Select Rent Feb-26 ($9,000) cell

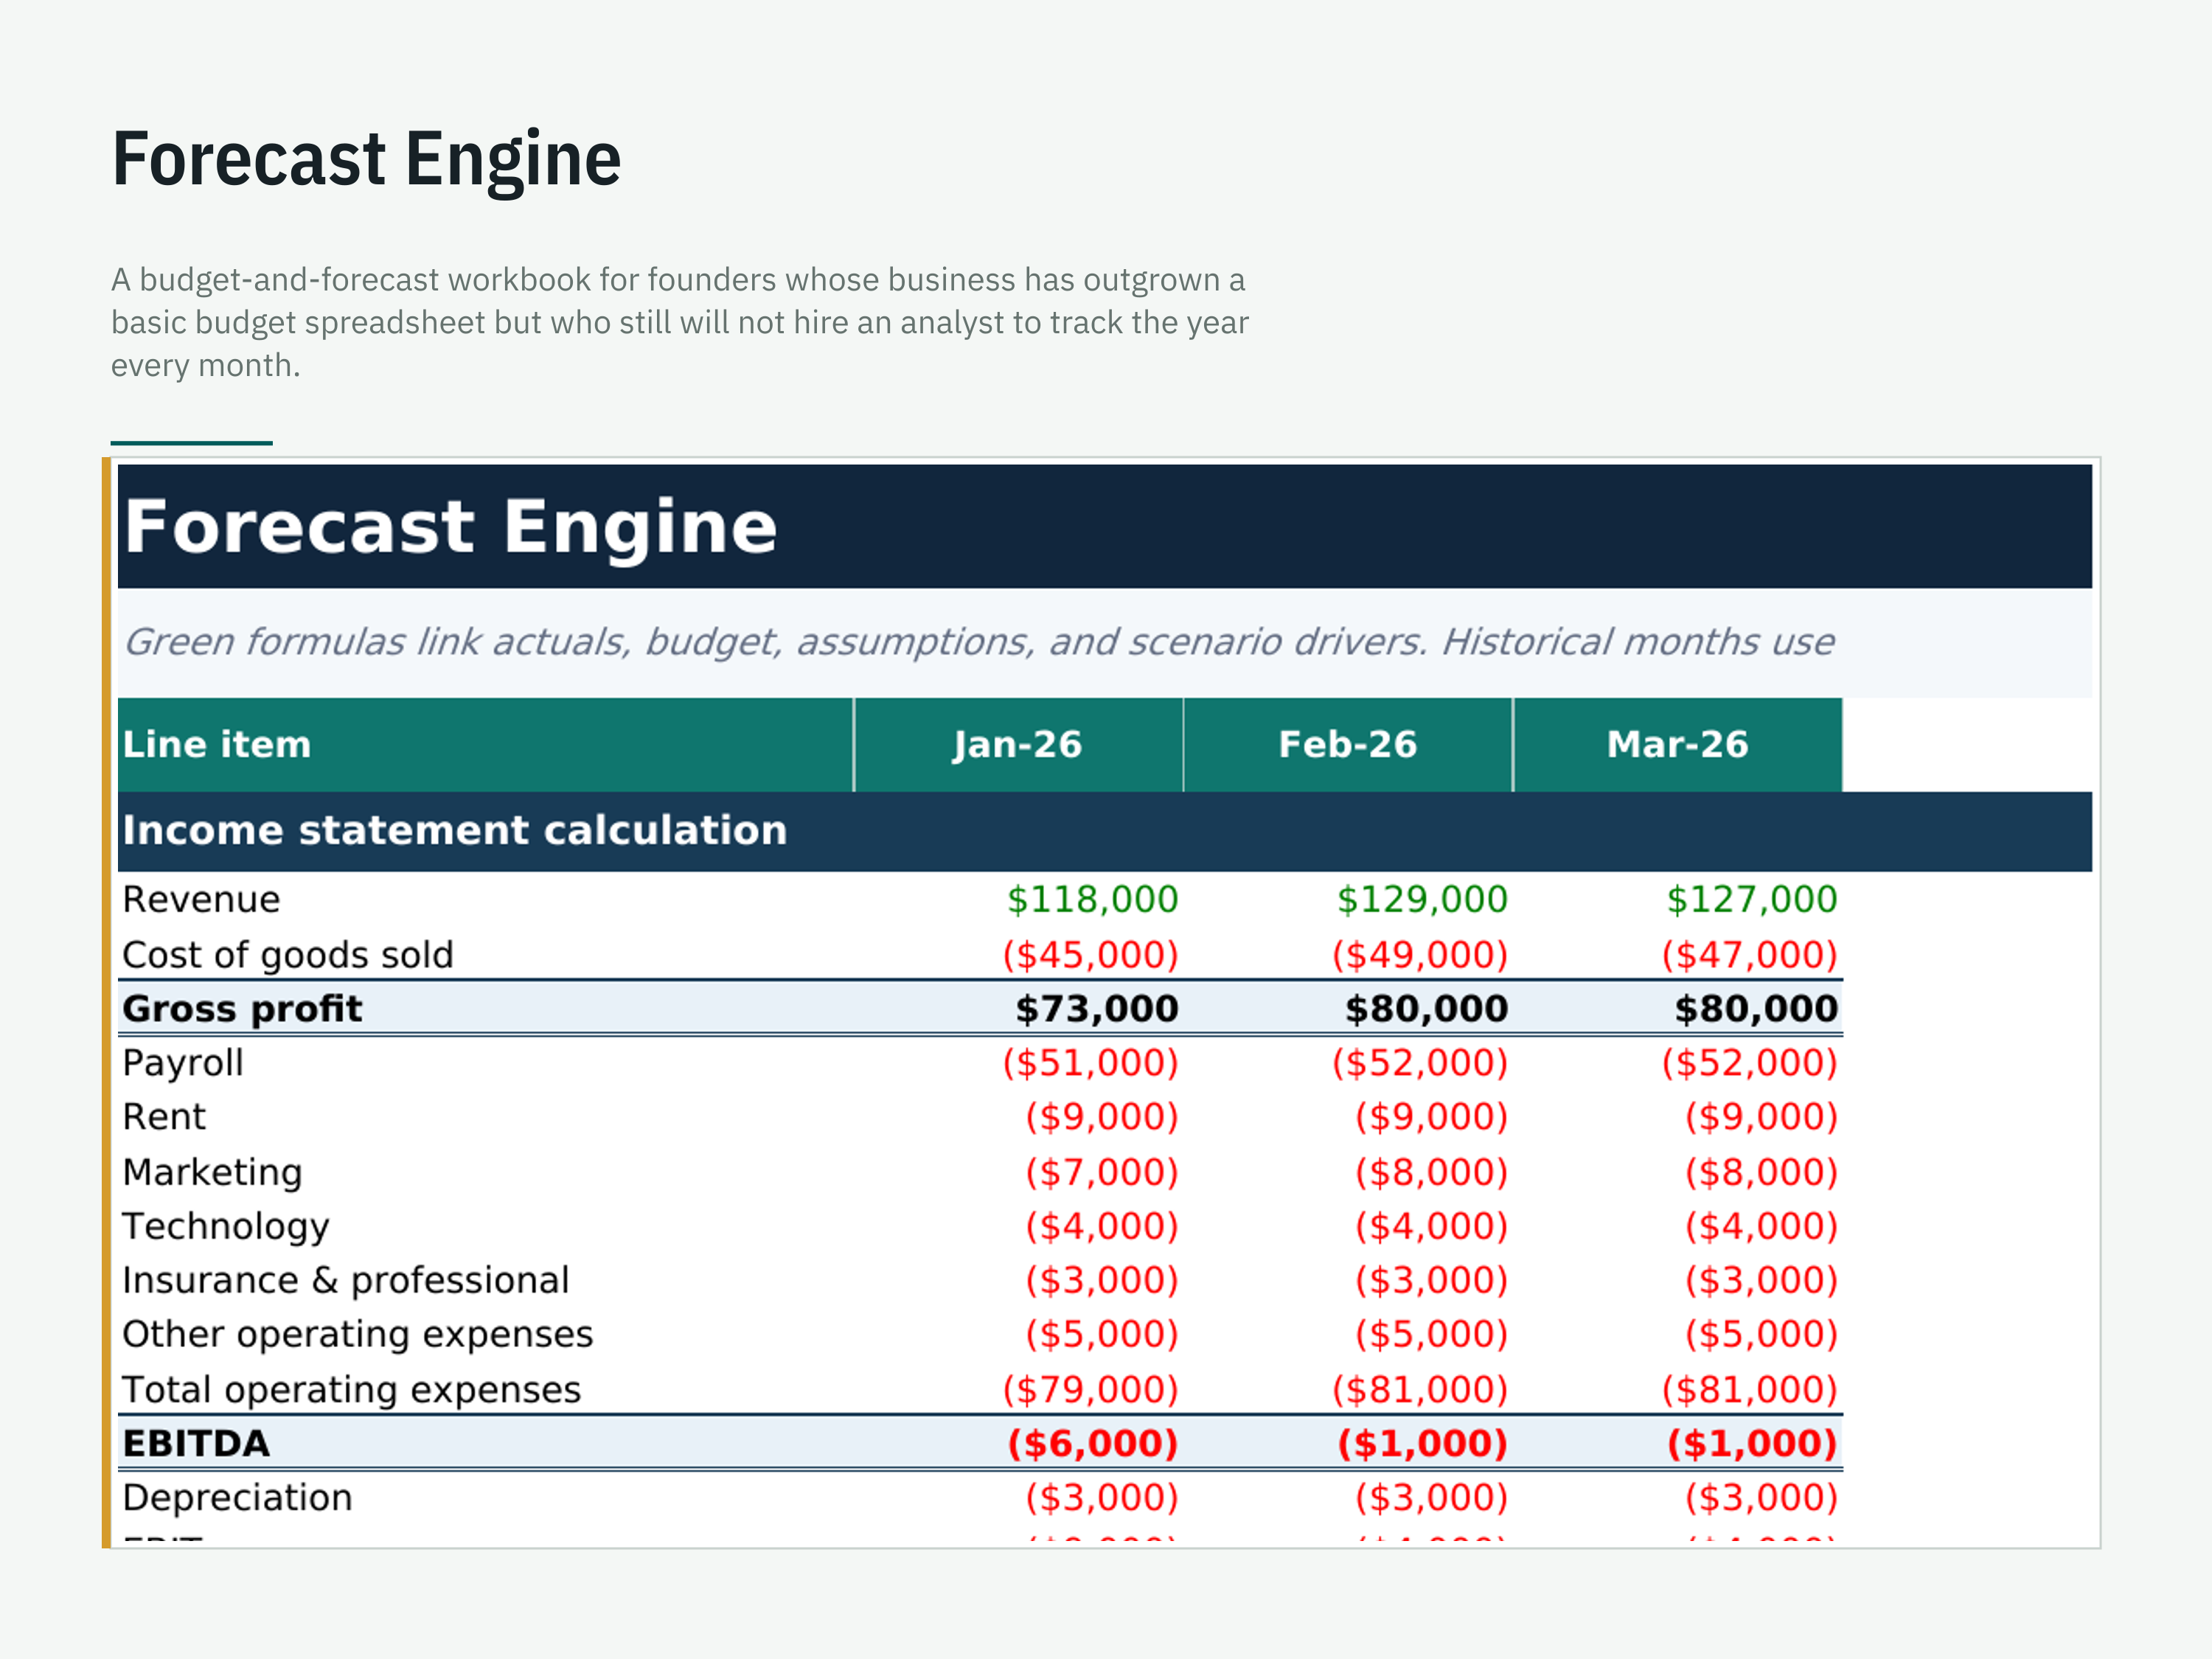pos(1432,1117)
